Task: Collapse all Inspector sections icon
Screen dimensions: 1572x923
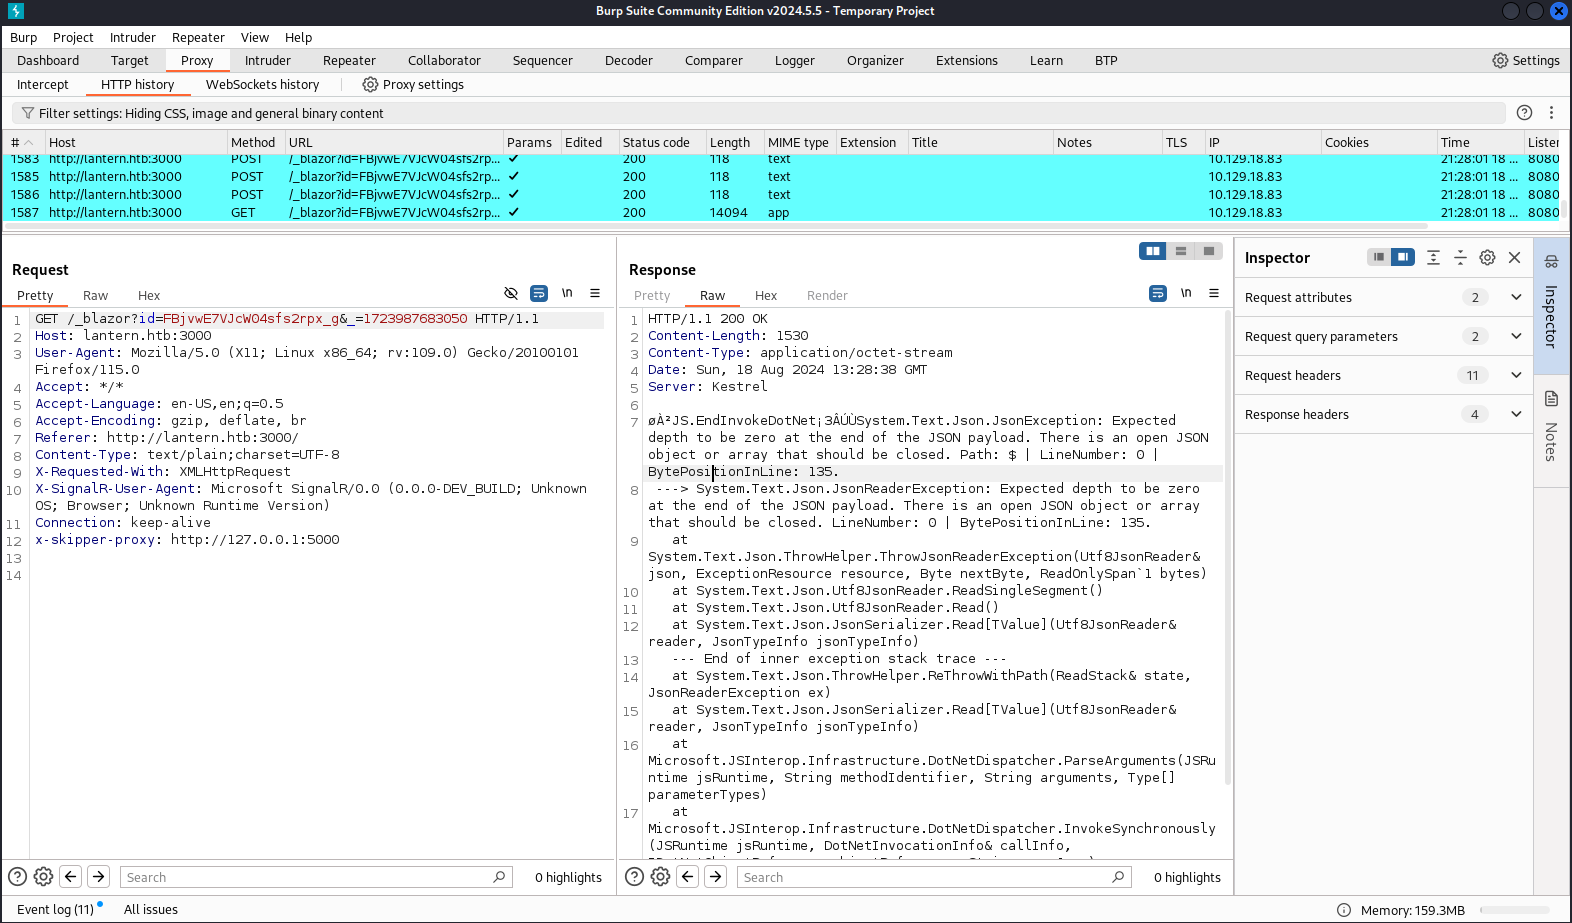Action: [x=1460, y=257]
